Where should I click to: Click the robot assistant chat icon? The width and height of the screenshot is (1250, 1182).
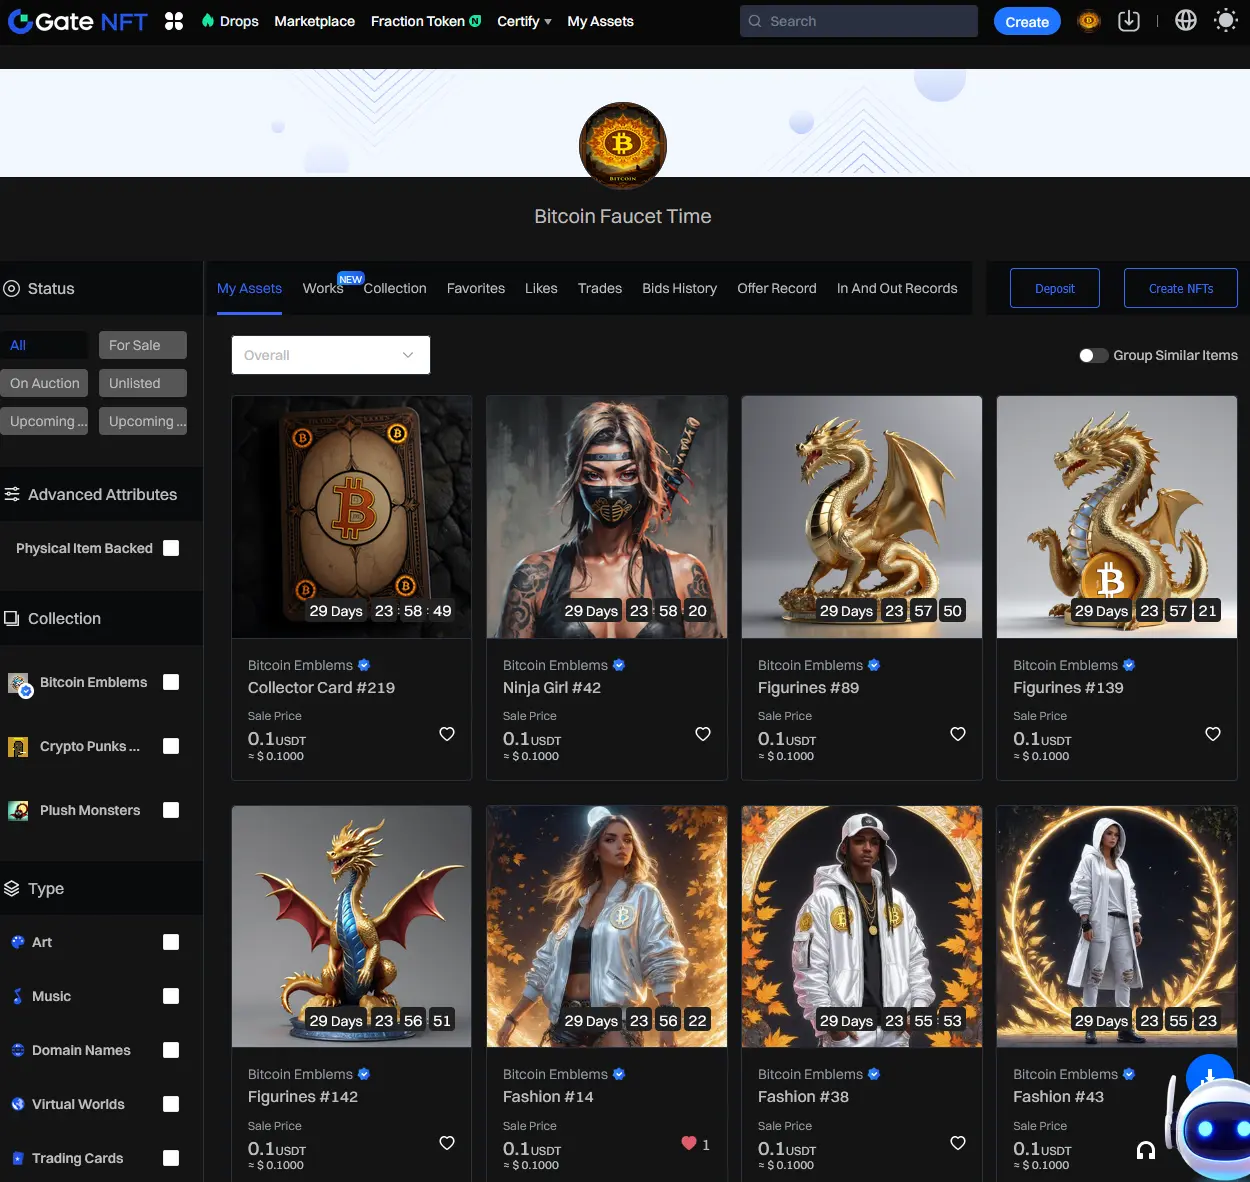1212,1128
